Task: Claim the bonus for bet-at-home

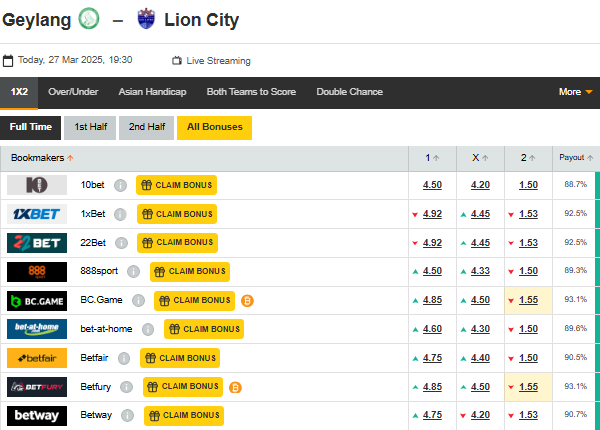Action: [x=204, y=329]
